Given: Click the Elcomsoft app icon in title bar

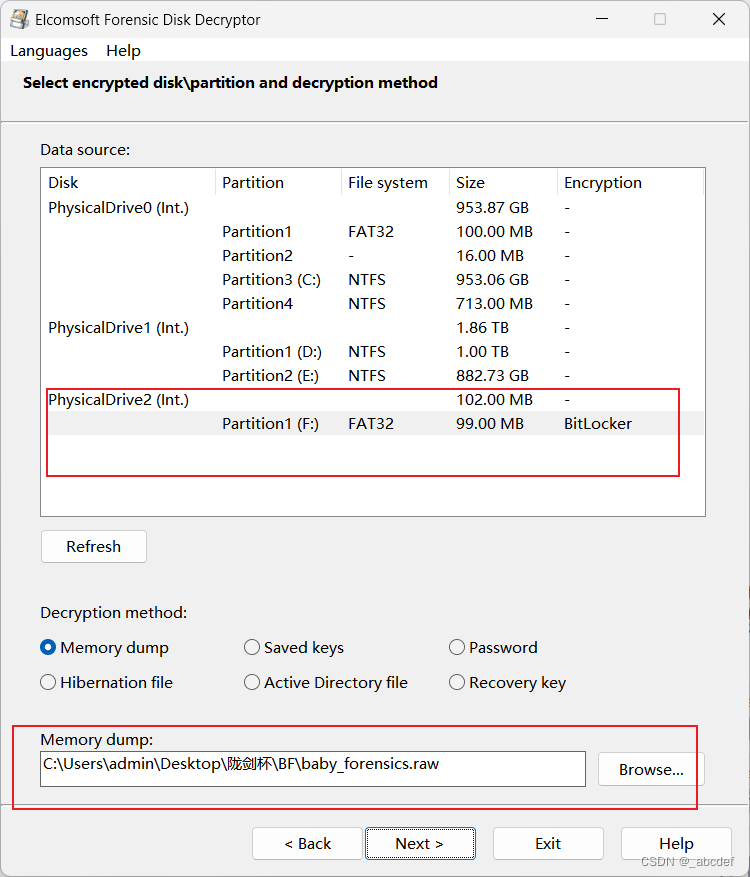Looking at the screenshot, I should tap(20, 19).
